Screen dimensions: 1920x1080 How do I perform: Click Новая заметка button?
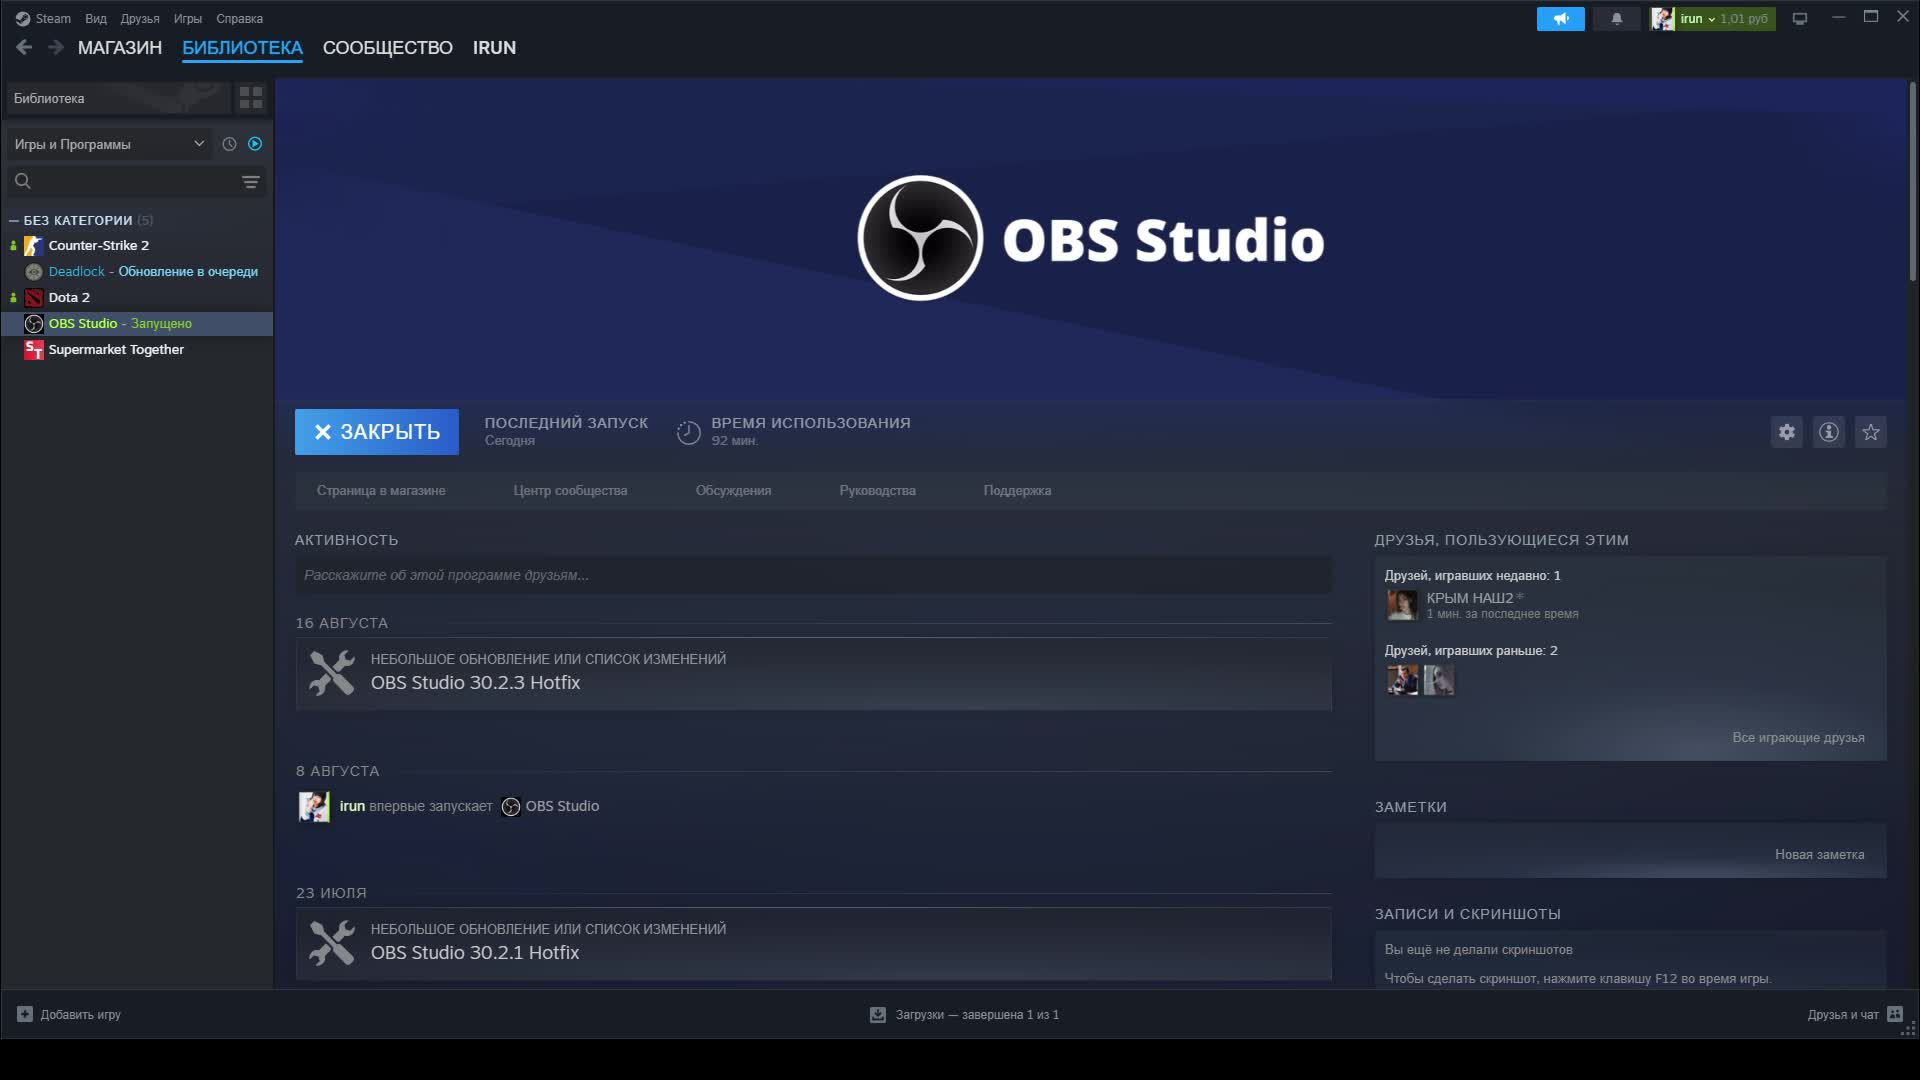(1819, 855)
